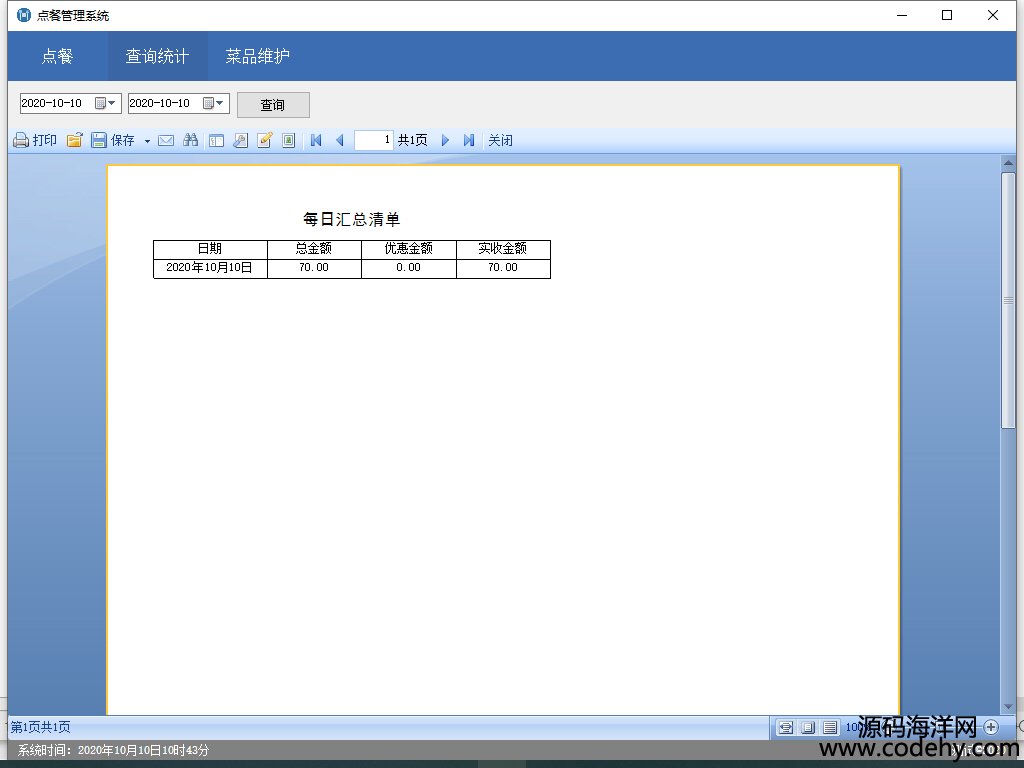Screen dimensions: 1024x768
Task: Toggle the outline panel icon in toolbar
Action: pos(216,141)
